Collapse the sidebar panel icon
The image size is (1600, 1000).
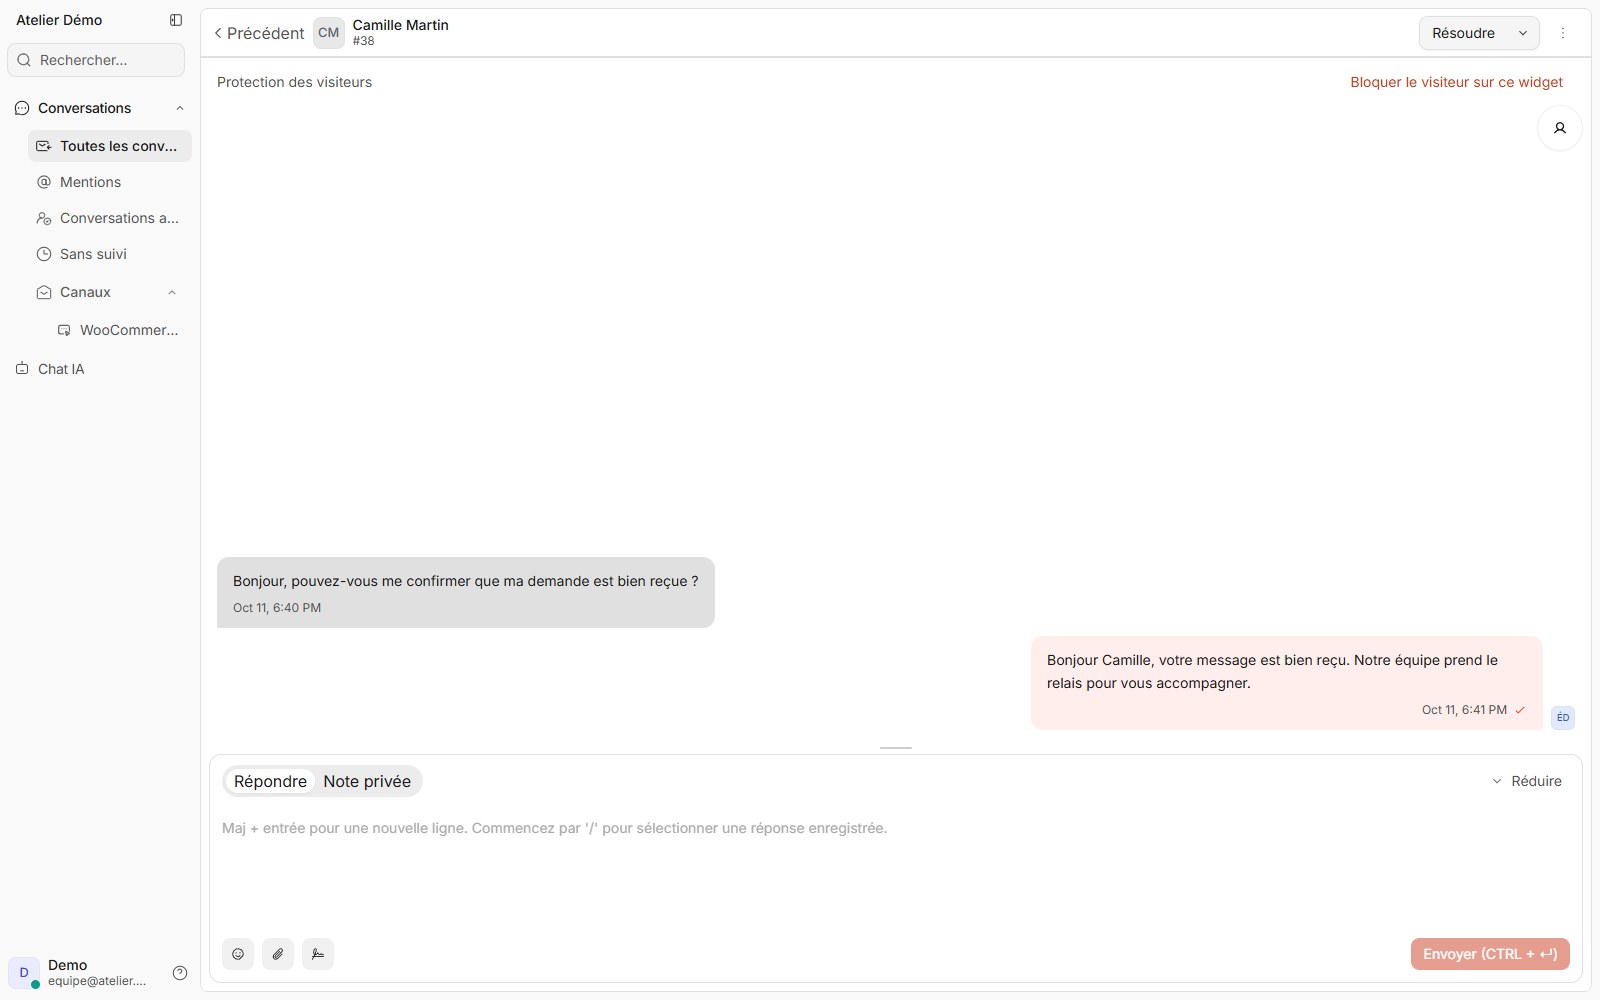(x=176, y=20)
